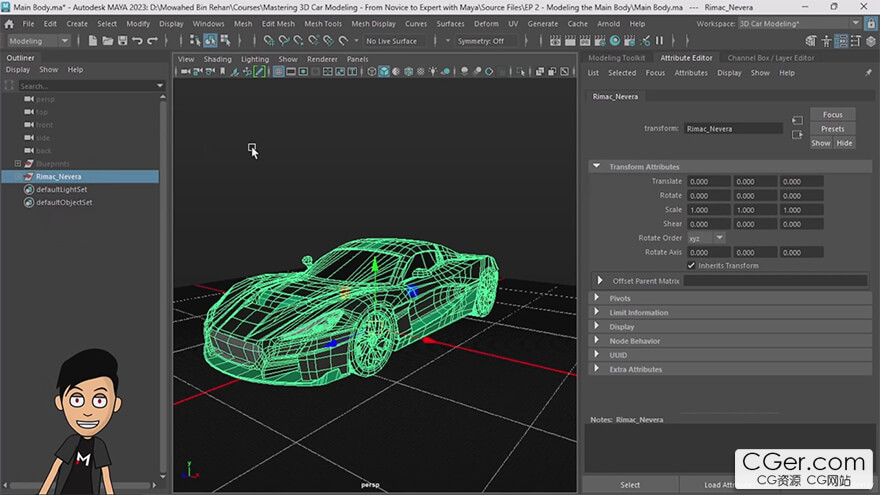Select by component type mode icon
This screenshot has width=880, height=495.
click(x=225, y=40)
